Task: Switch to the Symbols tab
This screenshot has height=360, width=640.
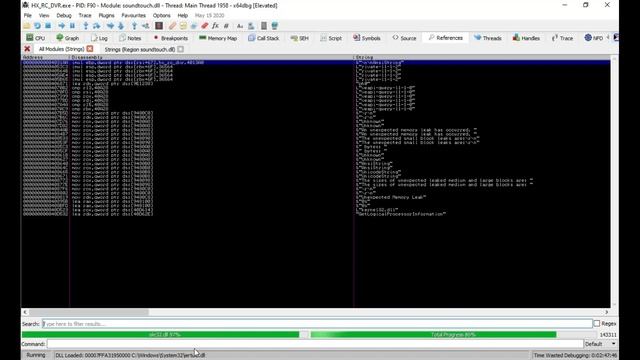Action: click(x=367, y=38)
